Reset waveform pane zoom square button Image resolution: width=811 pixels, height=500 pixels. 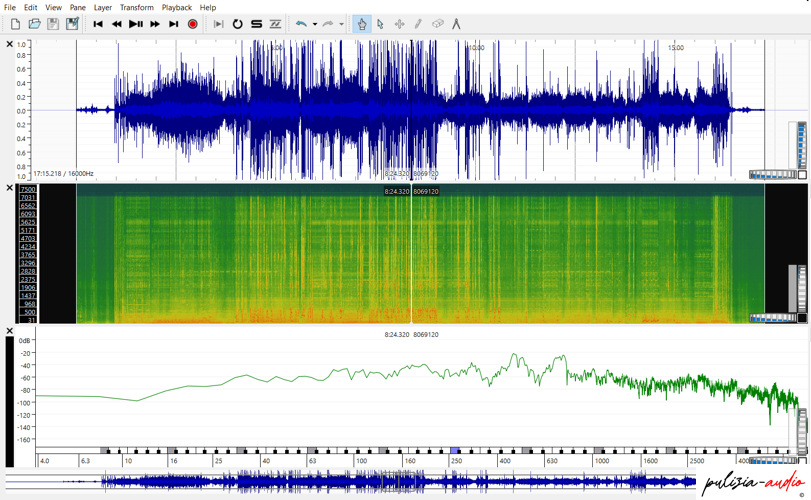click(x=802, y=175)
